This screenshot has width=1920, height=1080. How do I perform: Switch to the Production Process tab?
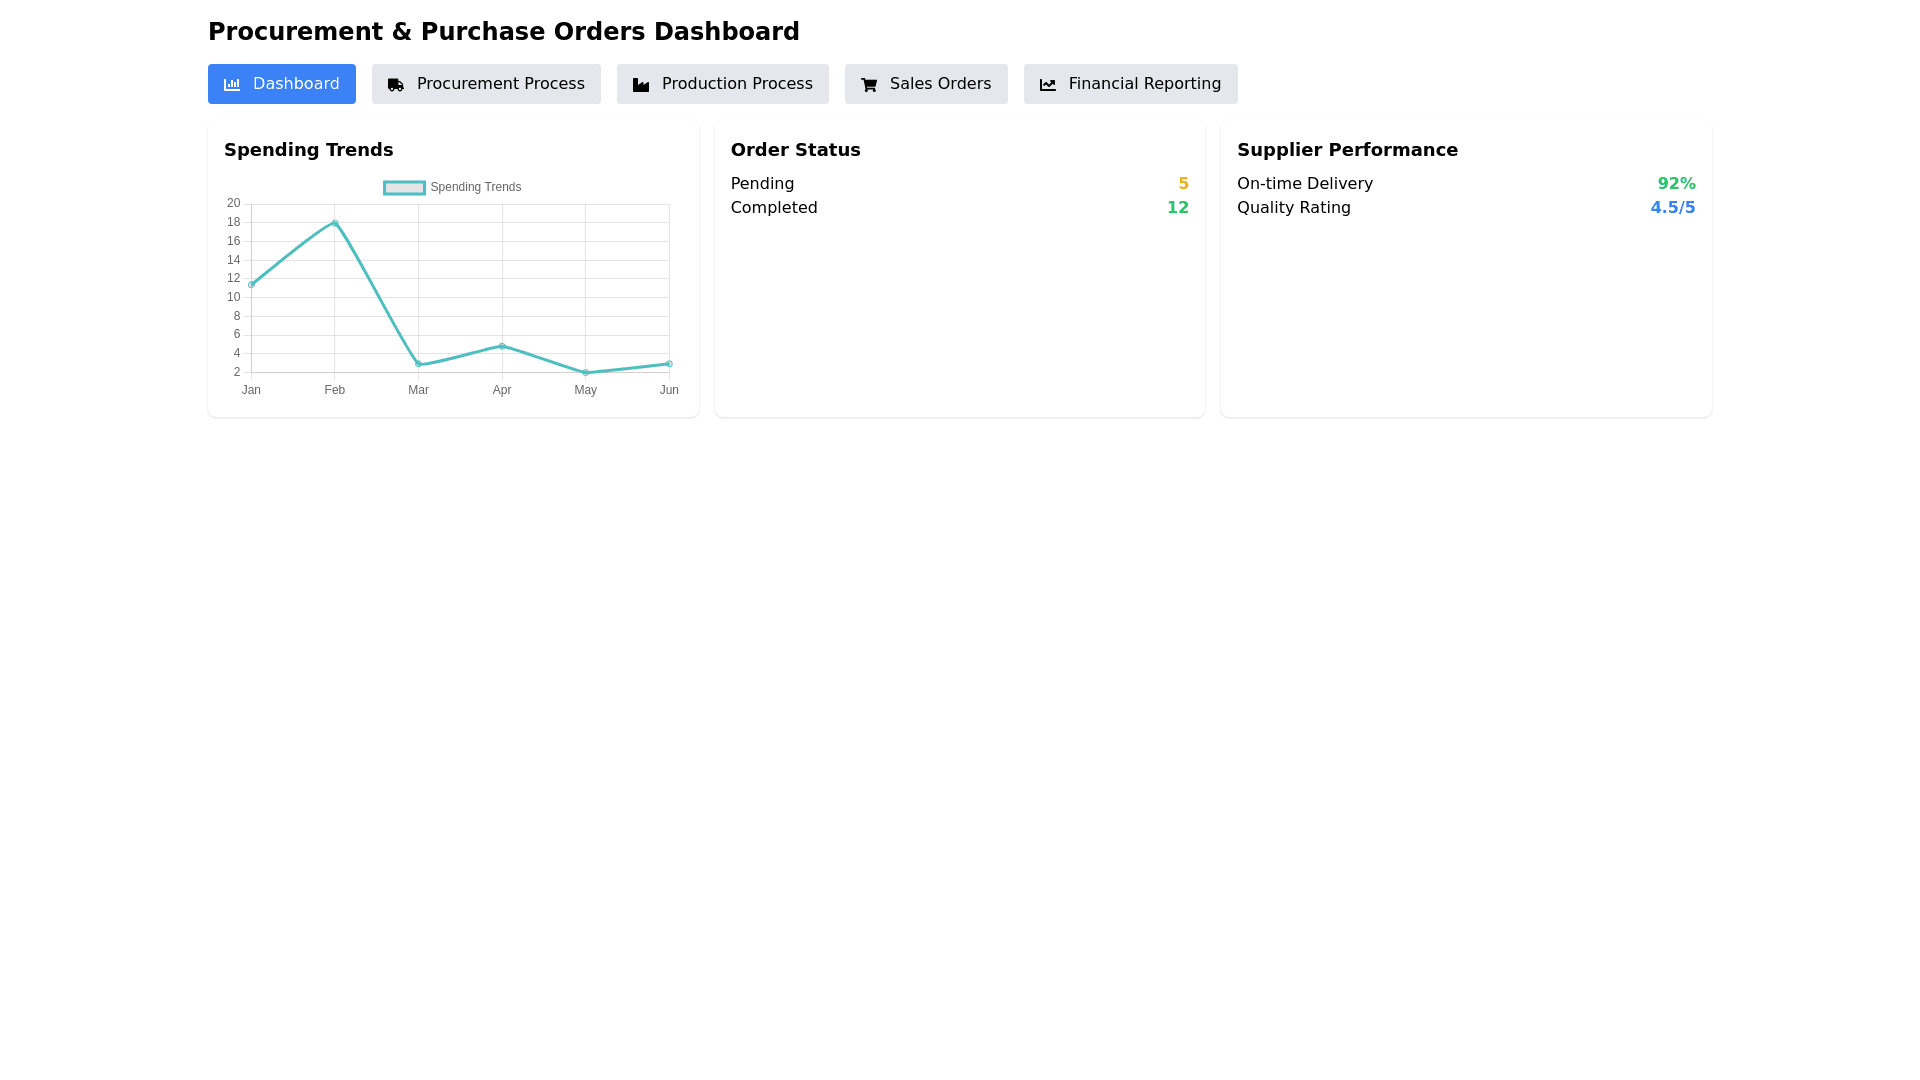click(x=737, y=84)
